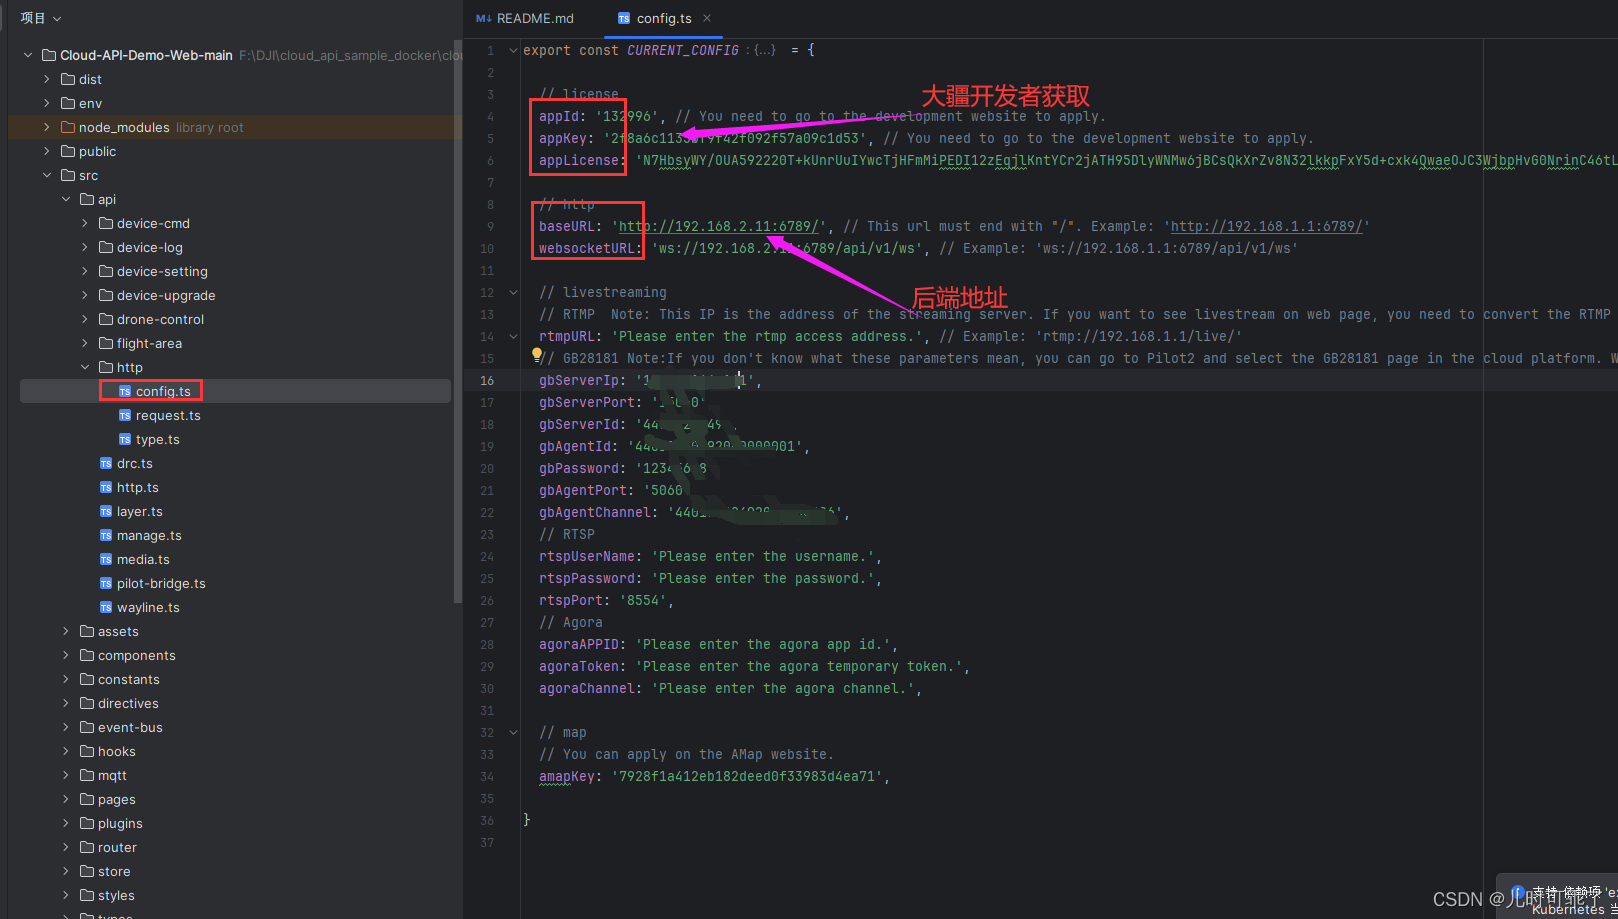This screenshot has width=1618, height=919.
Task: Open the example http://192.168.1.1:6789/ link
Action: tap(1266, 226)
